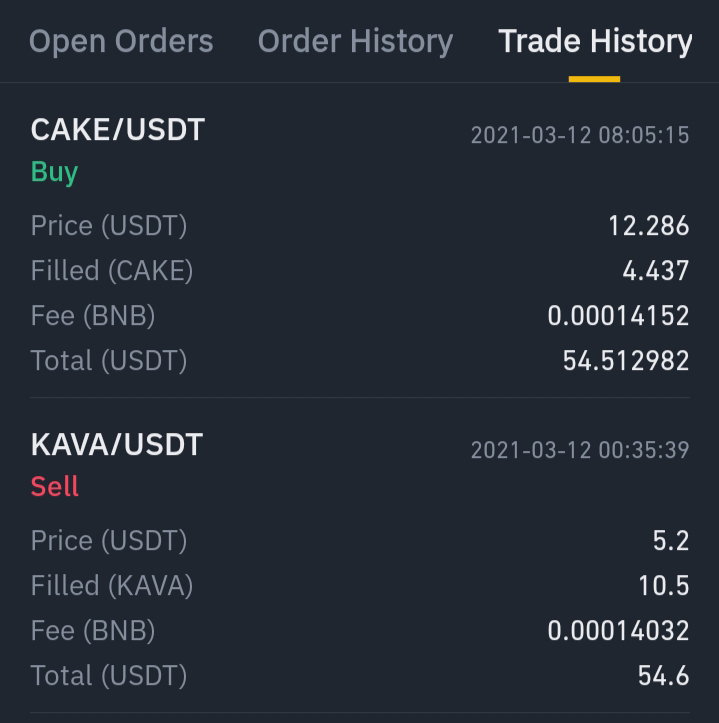
Task: Switch to the Open Orders tab
Action: [121, 41]
